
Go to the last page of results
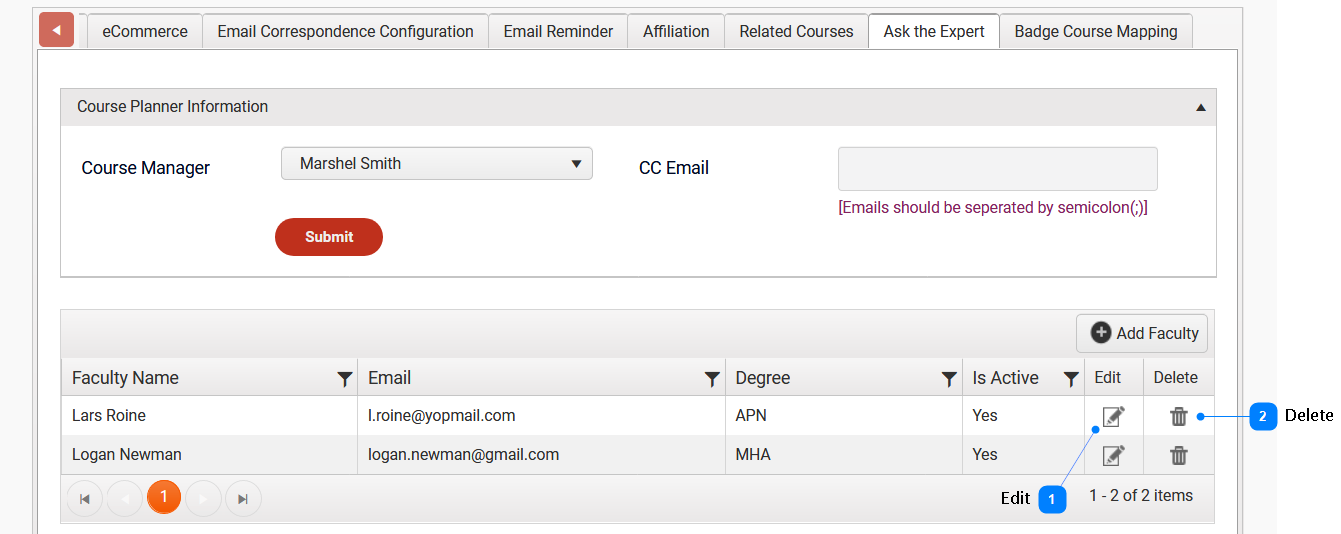243,498
